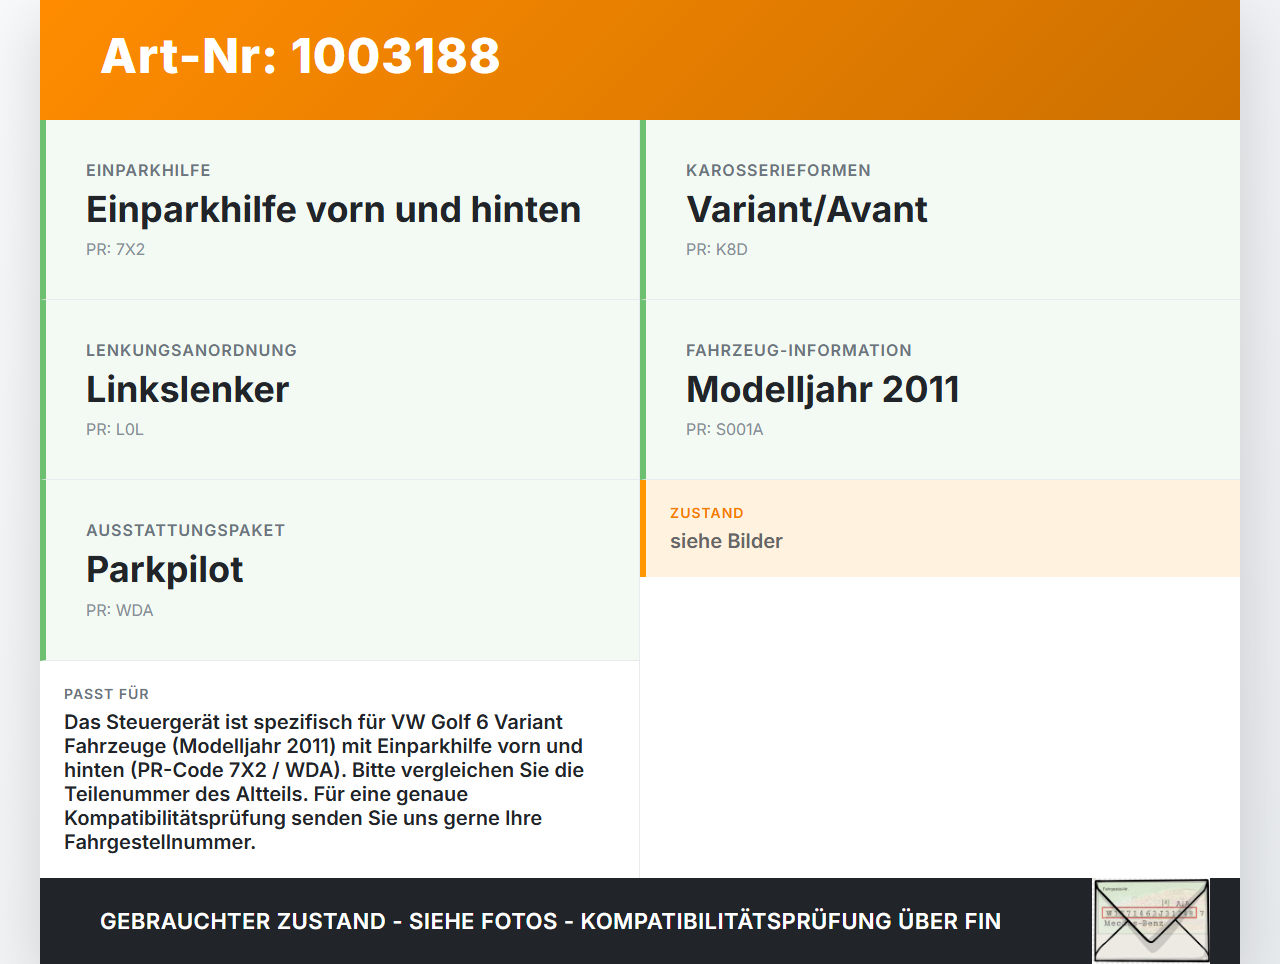Select the PR: K8D code label

[x=716, y=248]
